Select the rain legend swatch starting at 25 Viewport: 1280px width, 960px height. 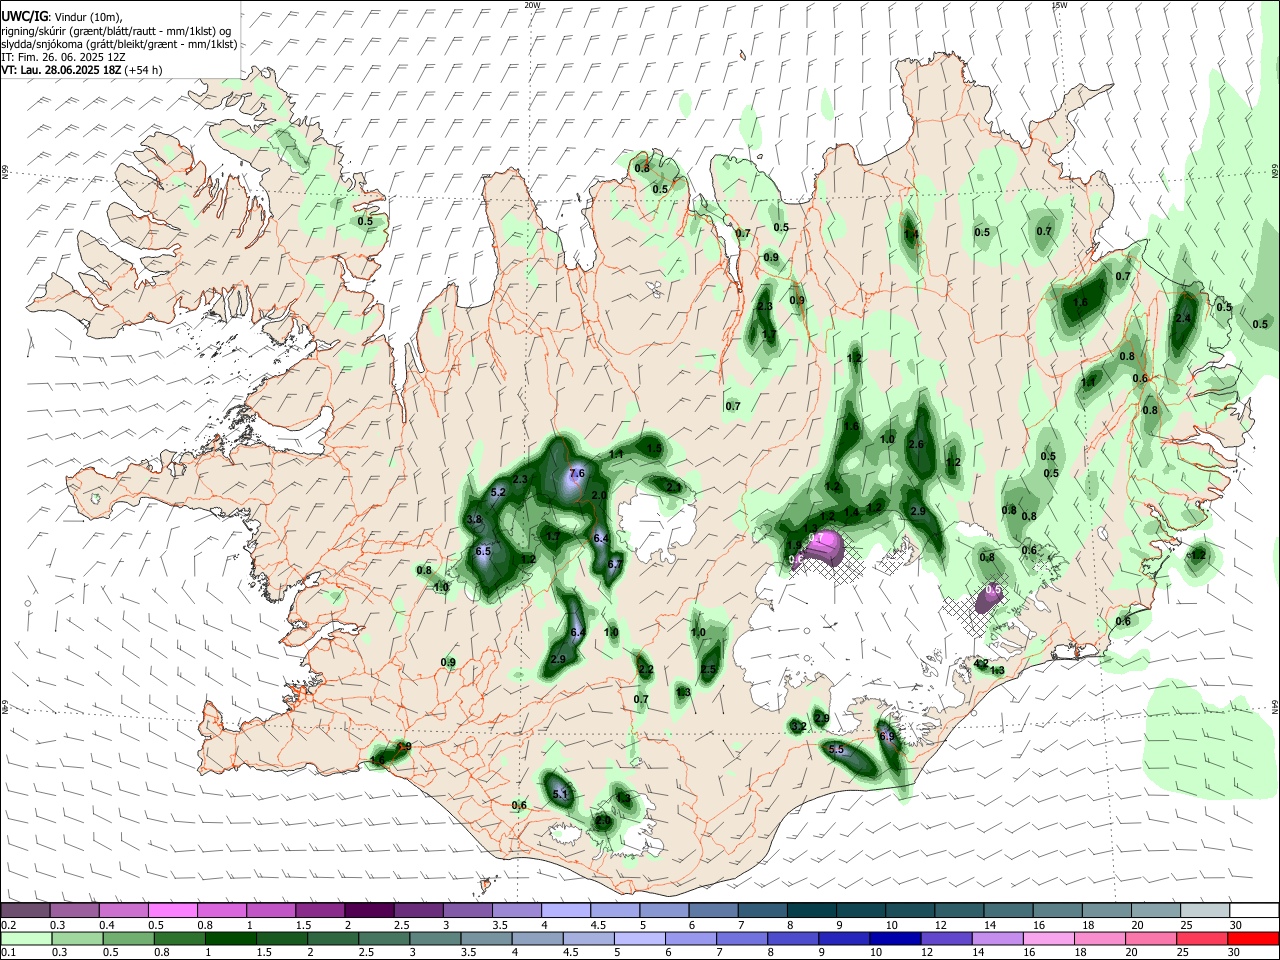pyautogui.click(x=1202, y=938)
